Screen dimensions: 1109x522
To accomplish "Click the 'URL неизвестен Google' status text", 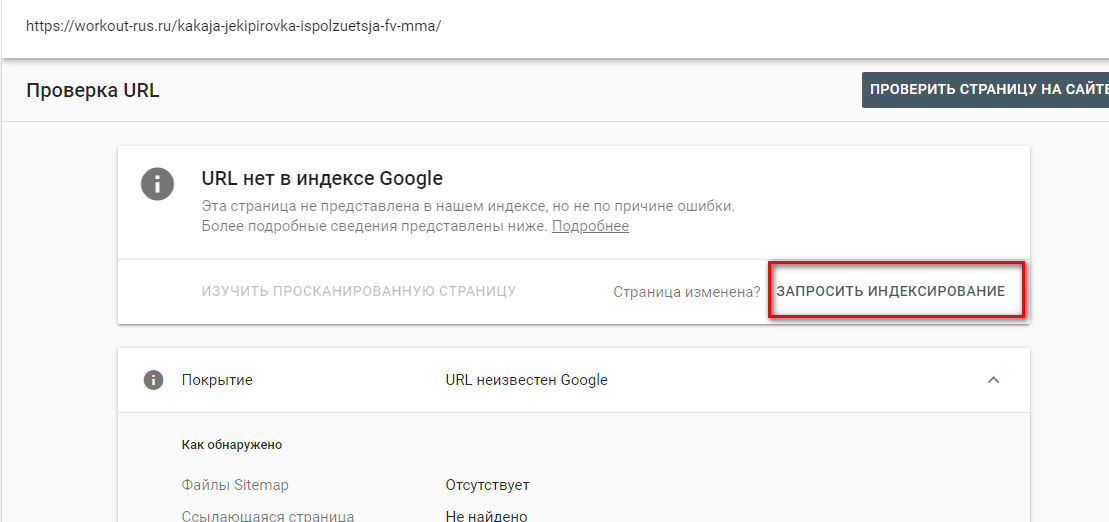I will 526,380.
